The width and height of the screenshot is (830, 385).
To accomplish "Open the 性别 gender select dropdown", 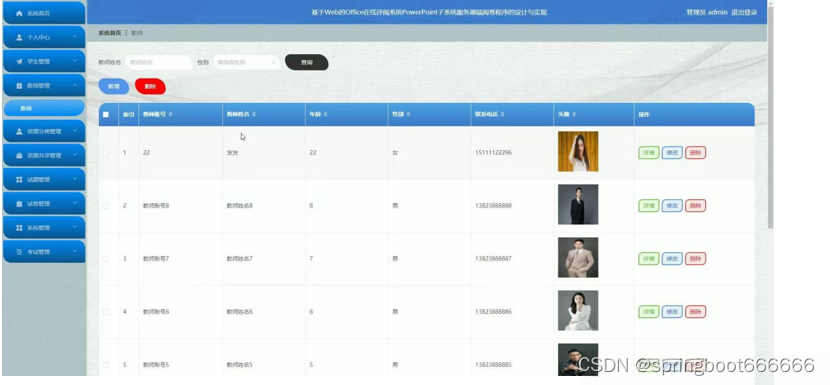I will point(247,62).
